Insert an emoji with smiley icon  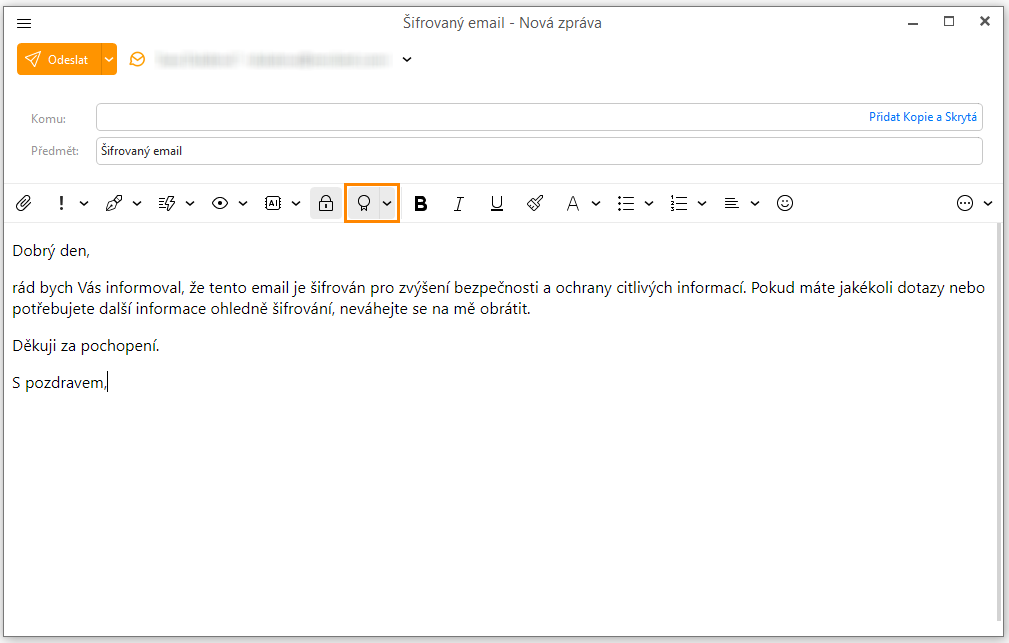click(x=785, y=203)
